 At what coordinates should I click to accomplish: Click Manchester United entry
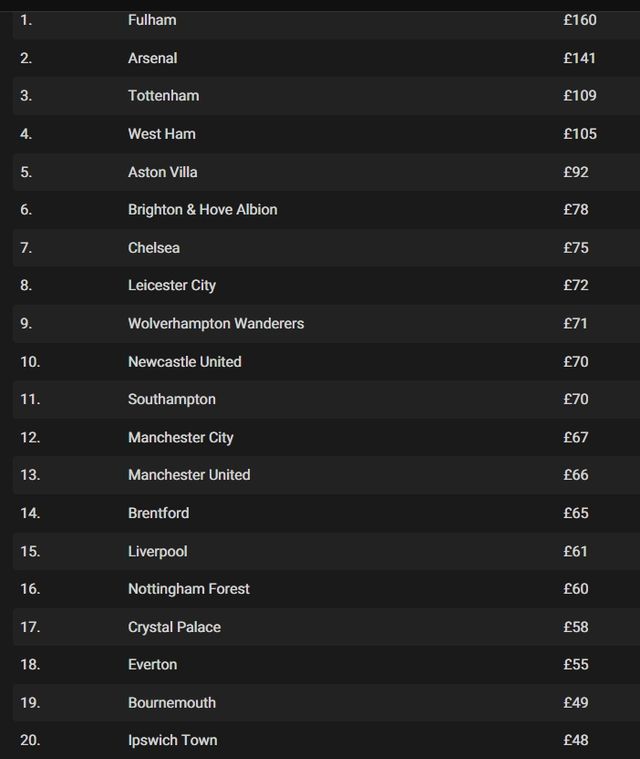coord(189,475)
